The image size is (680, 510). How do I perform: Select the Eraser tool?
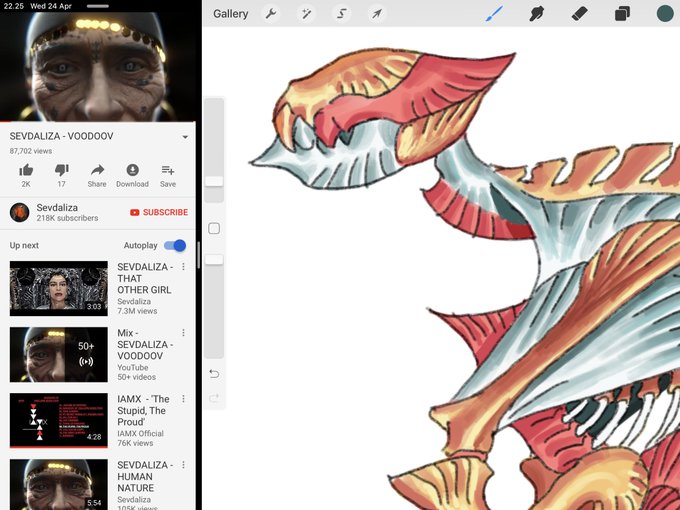pyautogui.click(x=579, y=14)
